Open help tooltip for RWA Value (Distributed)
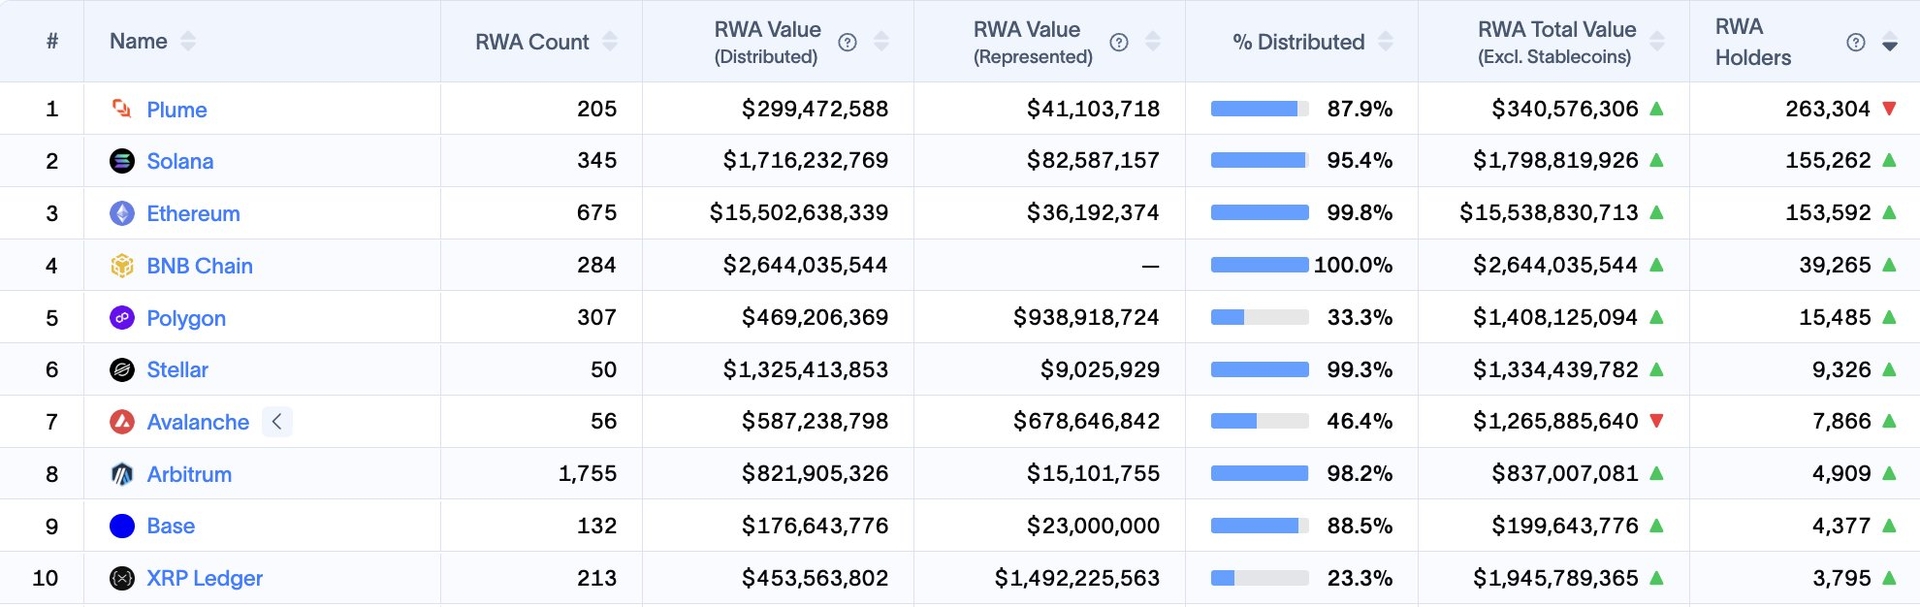 point(847,42)
